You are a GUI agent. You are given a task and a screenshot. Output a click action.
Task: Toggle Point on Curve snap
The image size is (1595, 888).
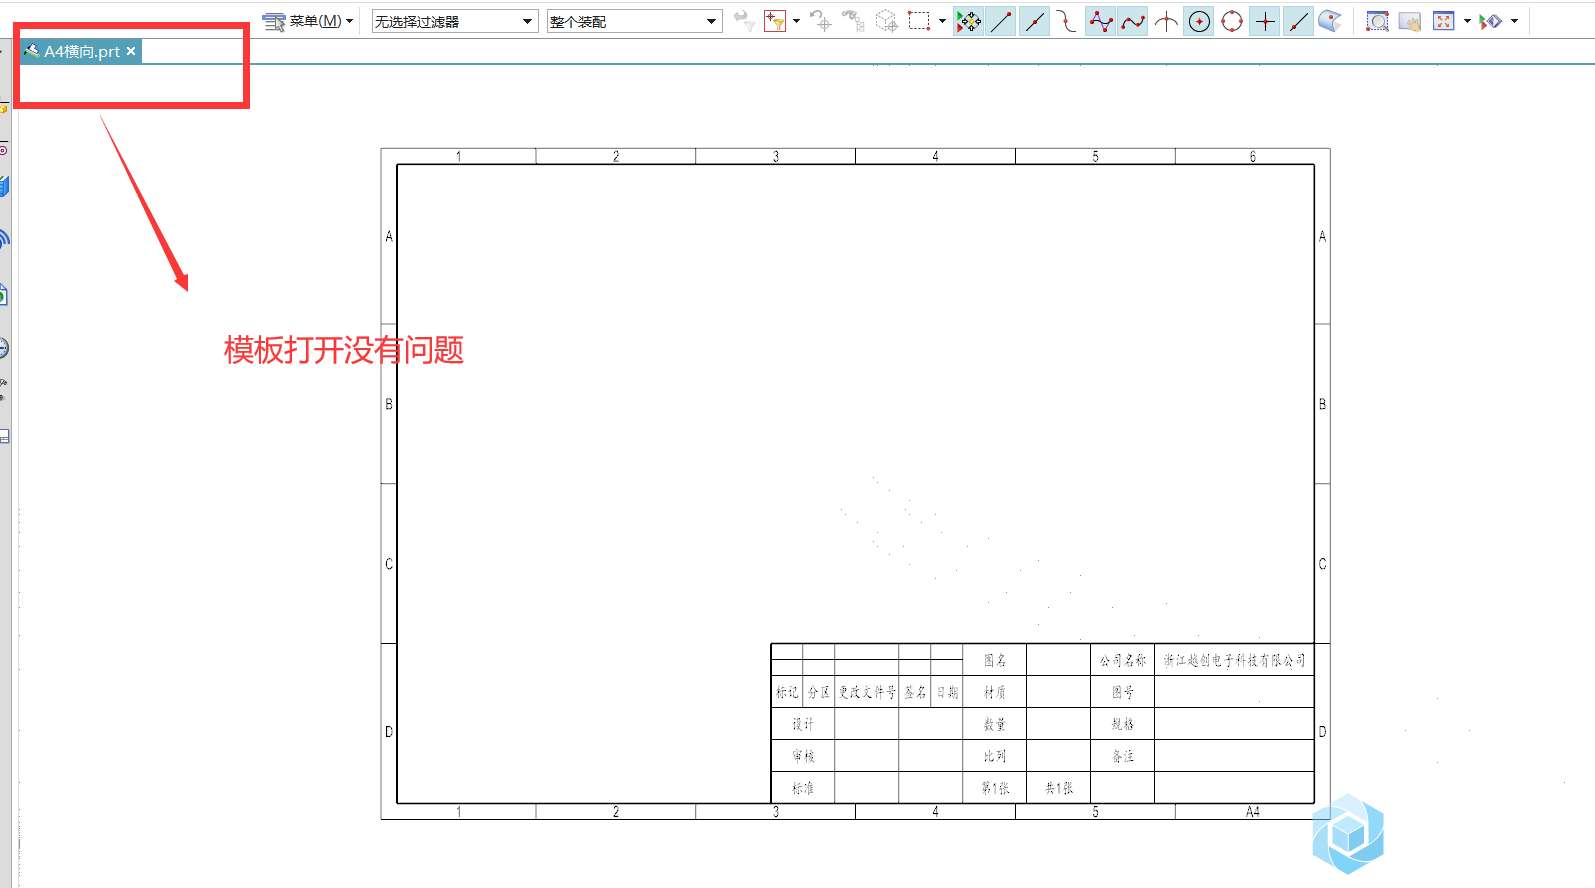click(1298, 21)
